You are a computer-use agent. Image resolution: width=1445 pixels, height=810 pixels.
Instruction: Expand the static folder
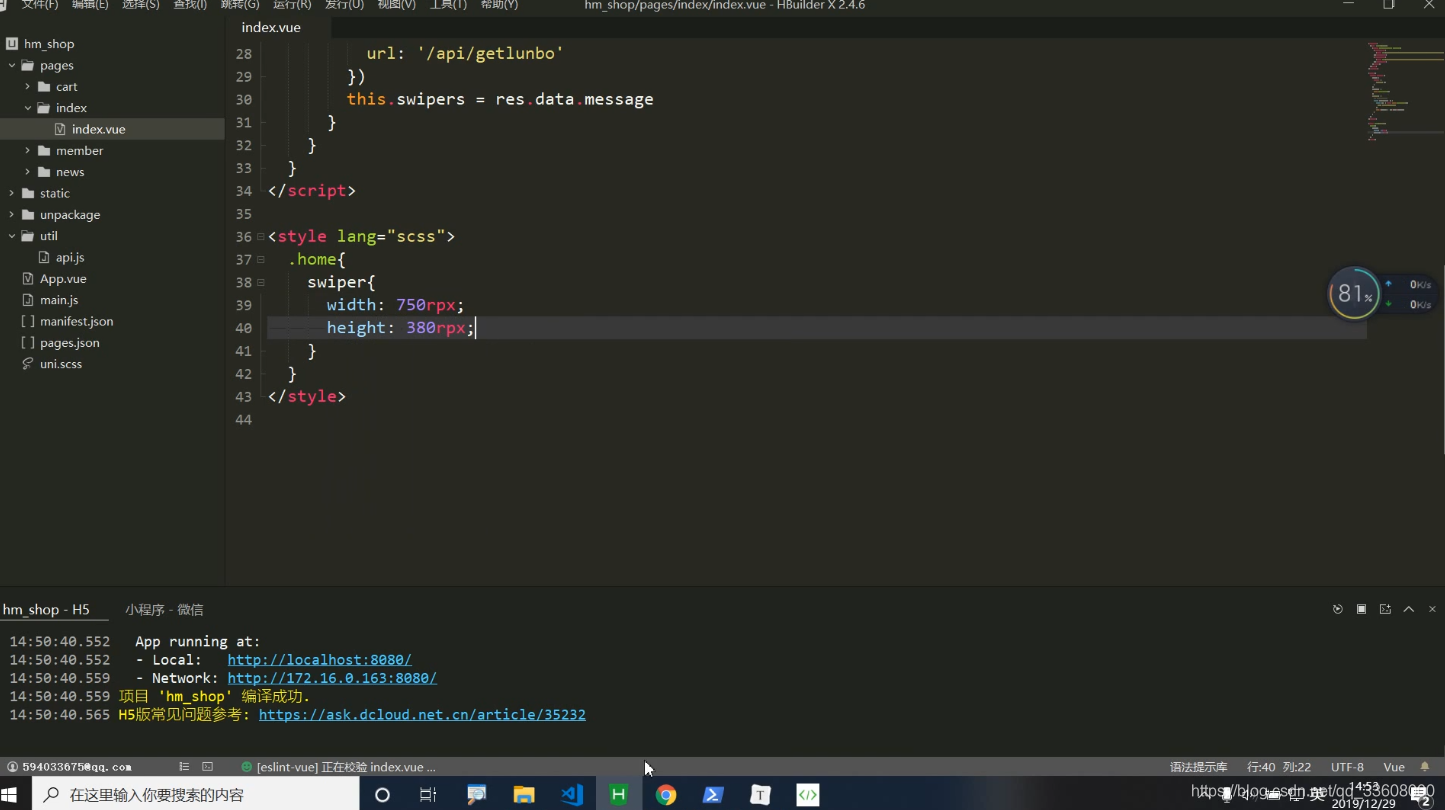click(x=12, y=193)
